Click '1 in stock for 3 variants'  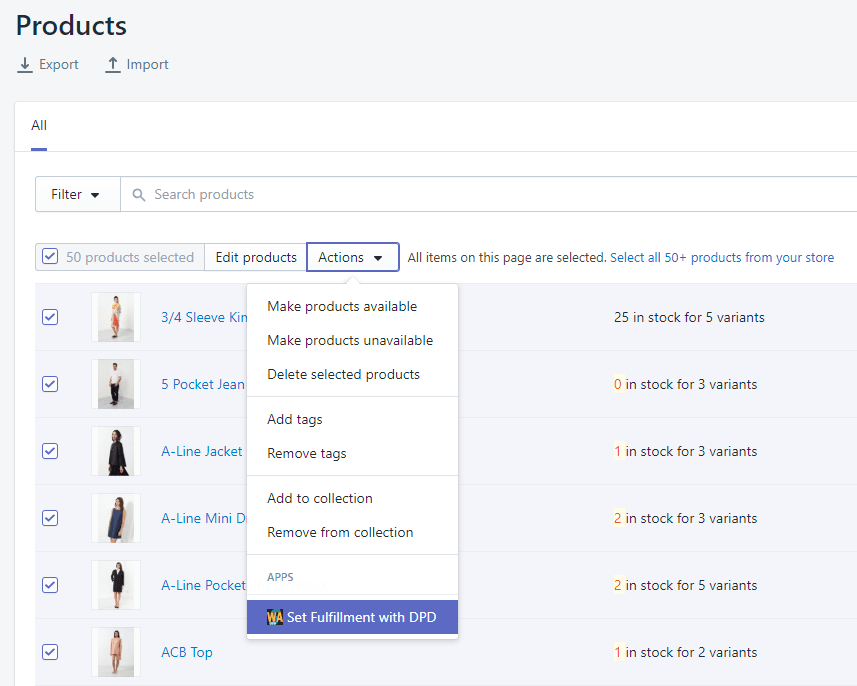tap(685, 452)
